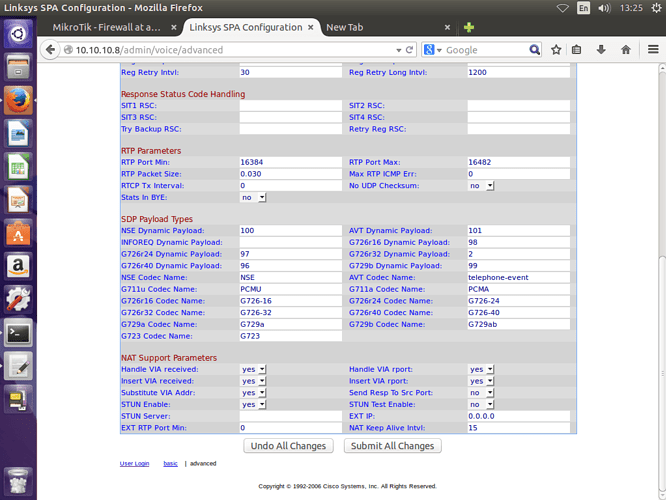
Task: Click the NAT Keep Alive Intvl field
Action: (519, 428)
